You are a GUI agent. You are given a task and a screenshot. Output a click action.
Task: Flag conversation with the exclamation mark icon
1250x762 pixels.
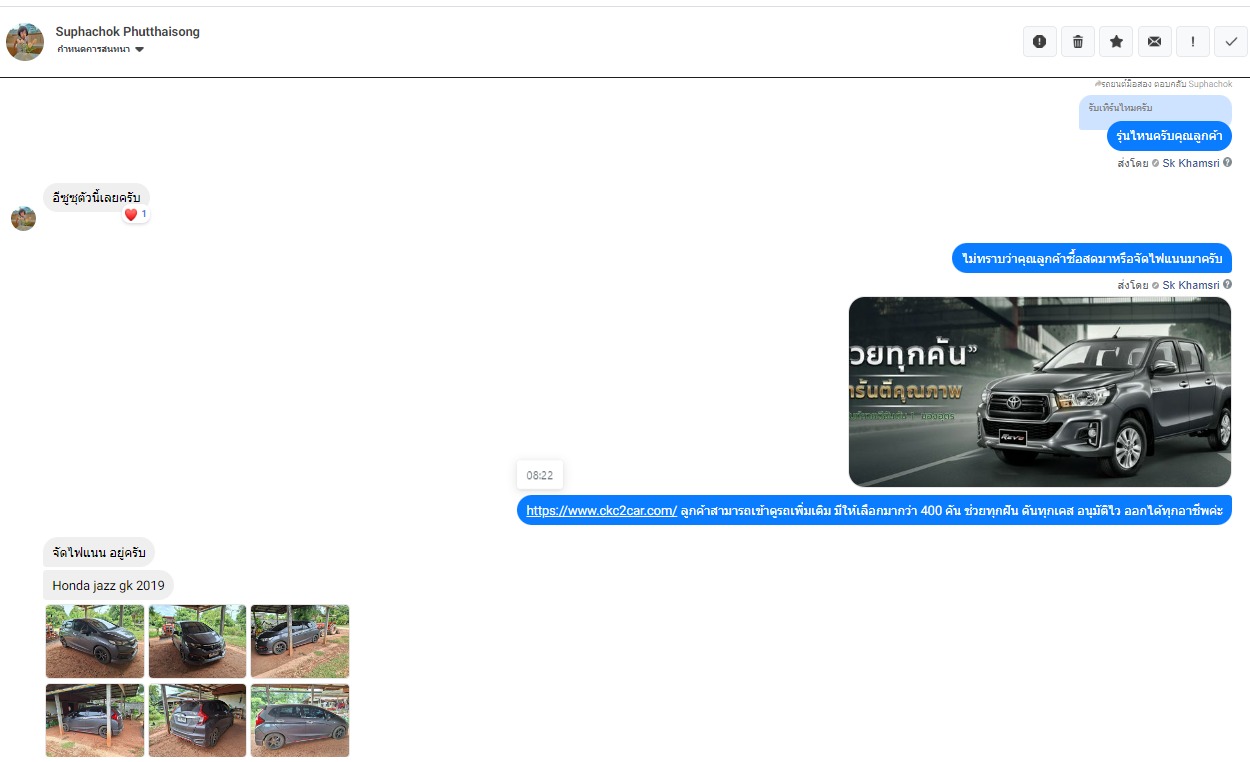(1192, 42)
